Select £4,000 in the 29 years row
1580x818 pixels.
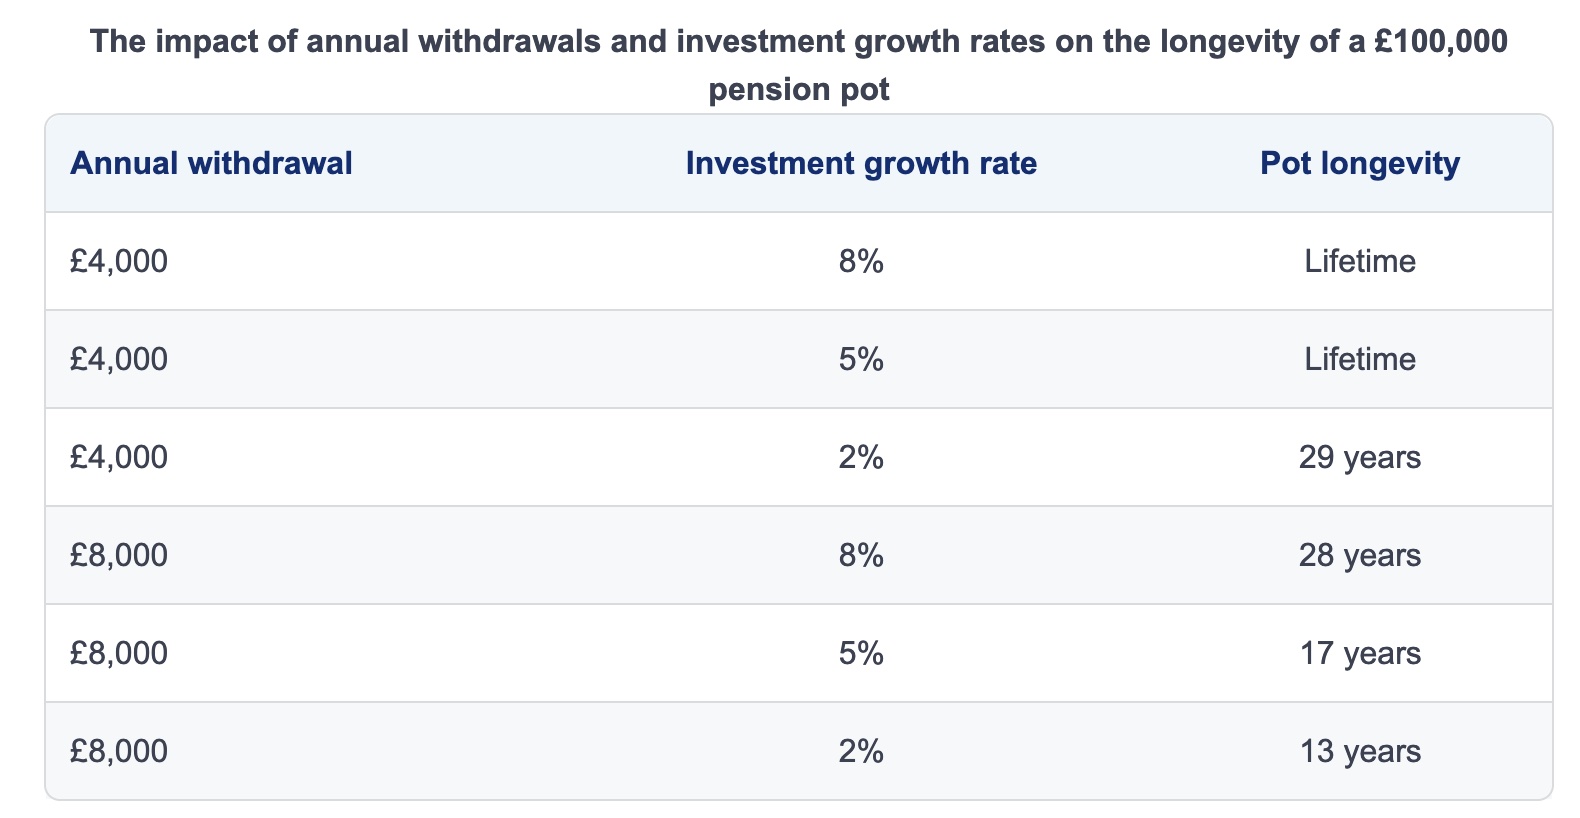(x=119, y=457)
